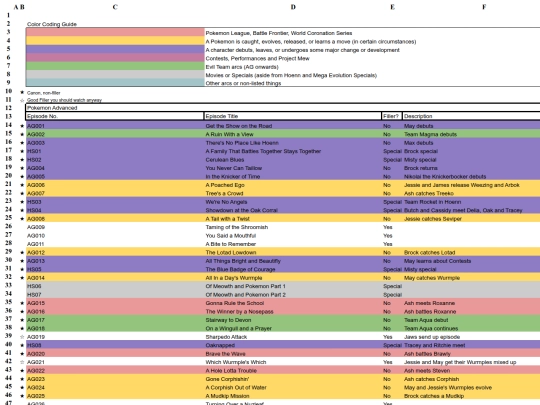
Task: Select 'Ash meets Steven' description cell
Action: (471, 371)
